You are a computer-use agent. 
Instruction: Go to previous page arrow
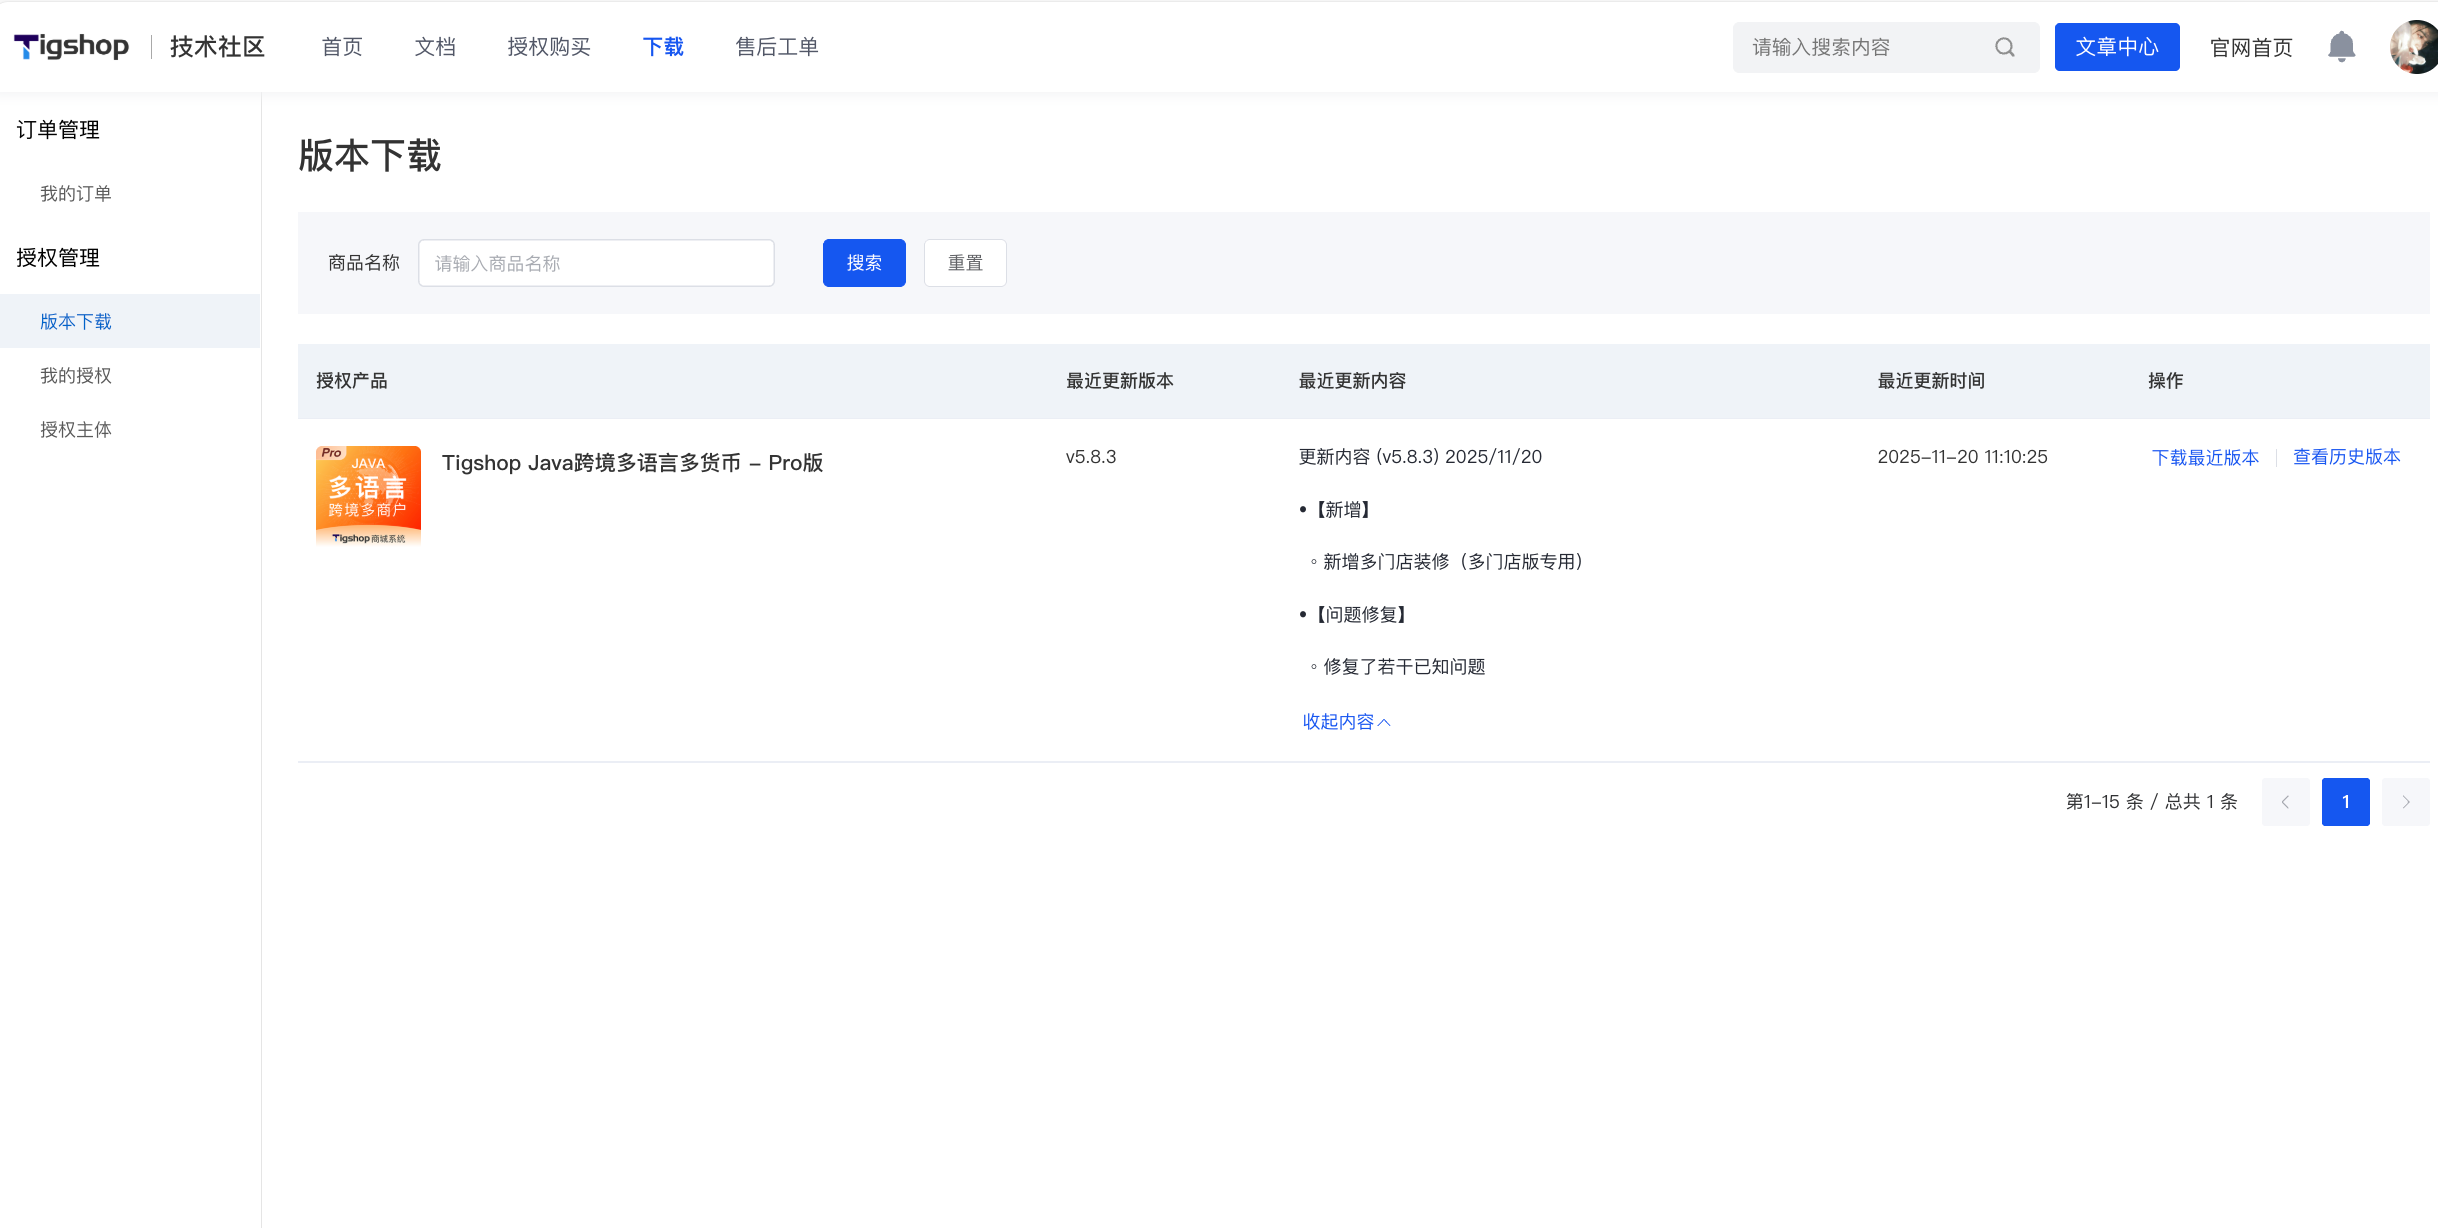pos(2285,802)
